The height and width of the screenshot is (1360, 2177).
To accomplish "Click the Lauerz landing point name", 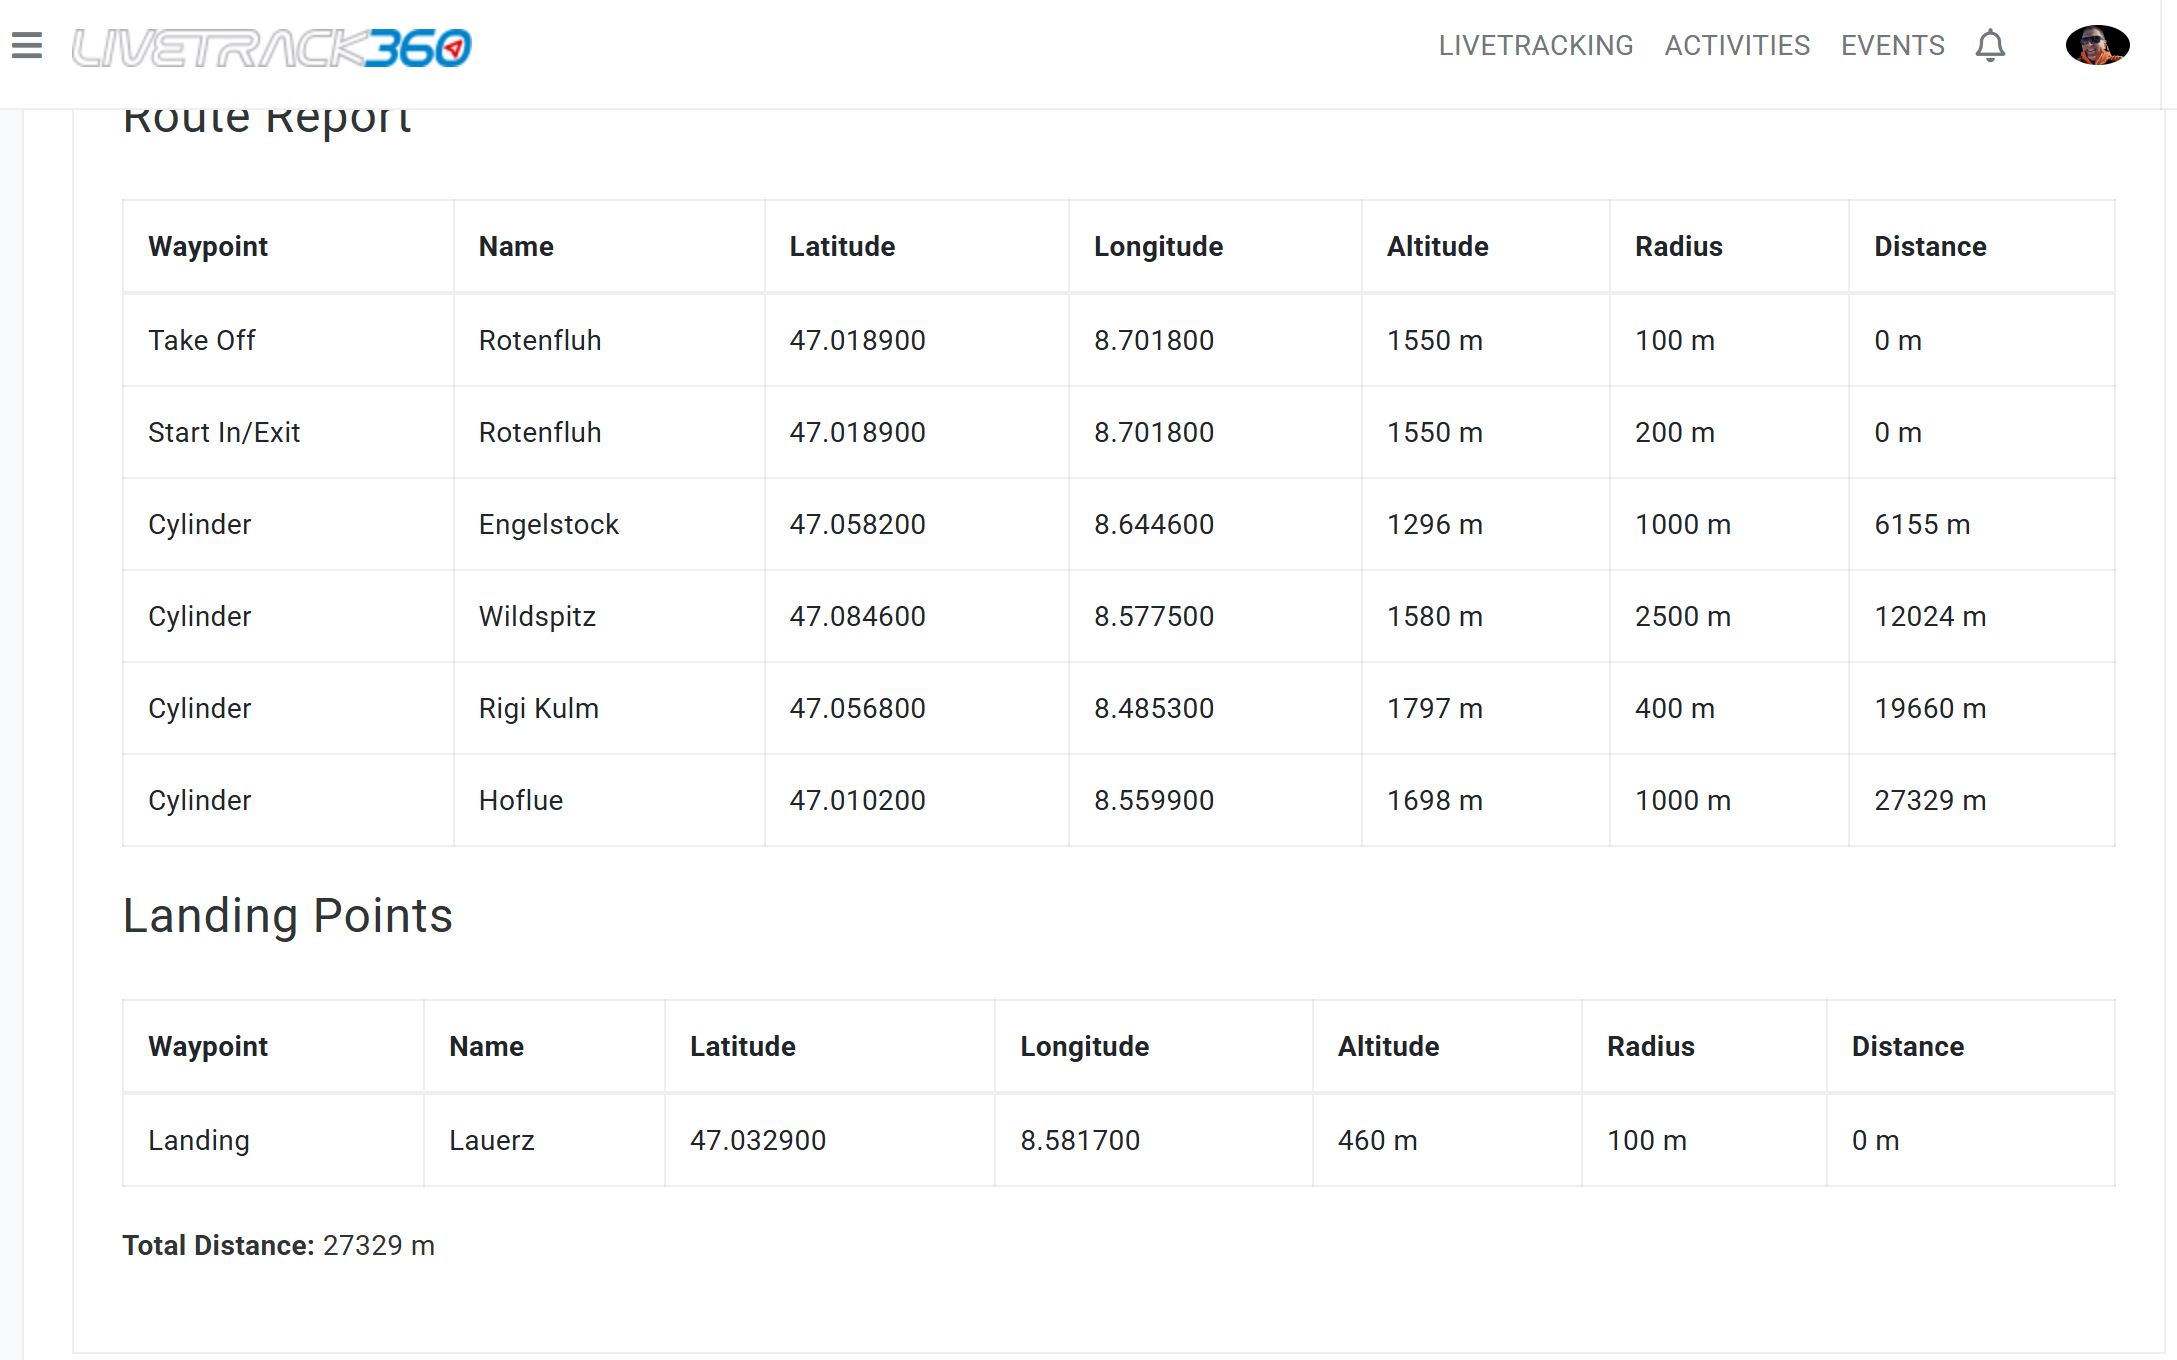I will coord(491,1141).
